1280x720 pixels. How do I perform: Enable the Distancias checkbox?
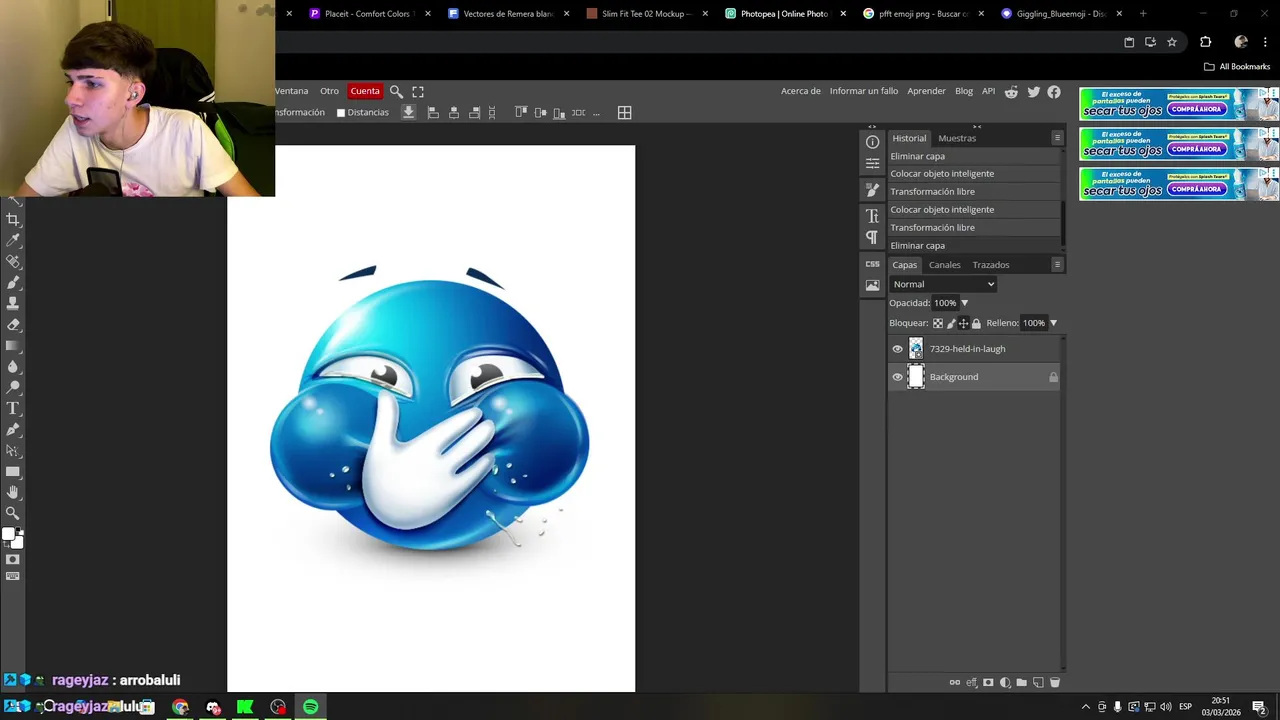[x=341, y=113]
